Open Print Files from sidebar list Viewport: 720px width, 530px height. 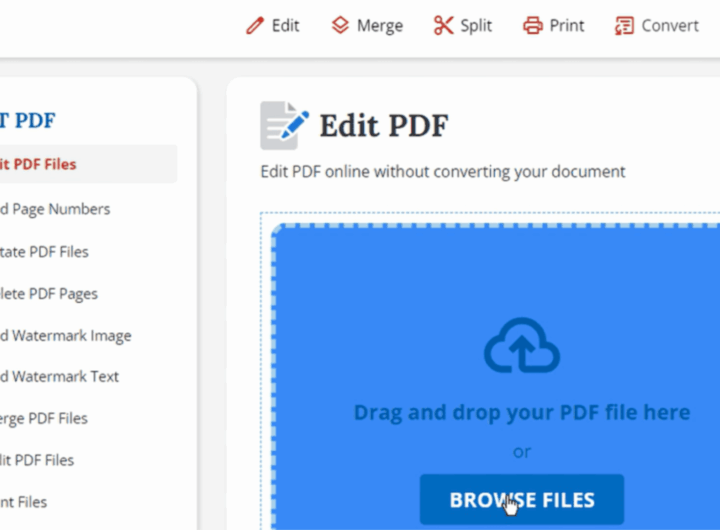tap(24, 502)
